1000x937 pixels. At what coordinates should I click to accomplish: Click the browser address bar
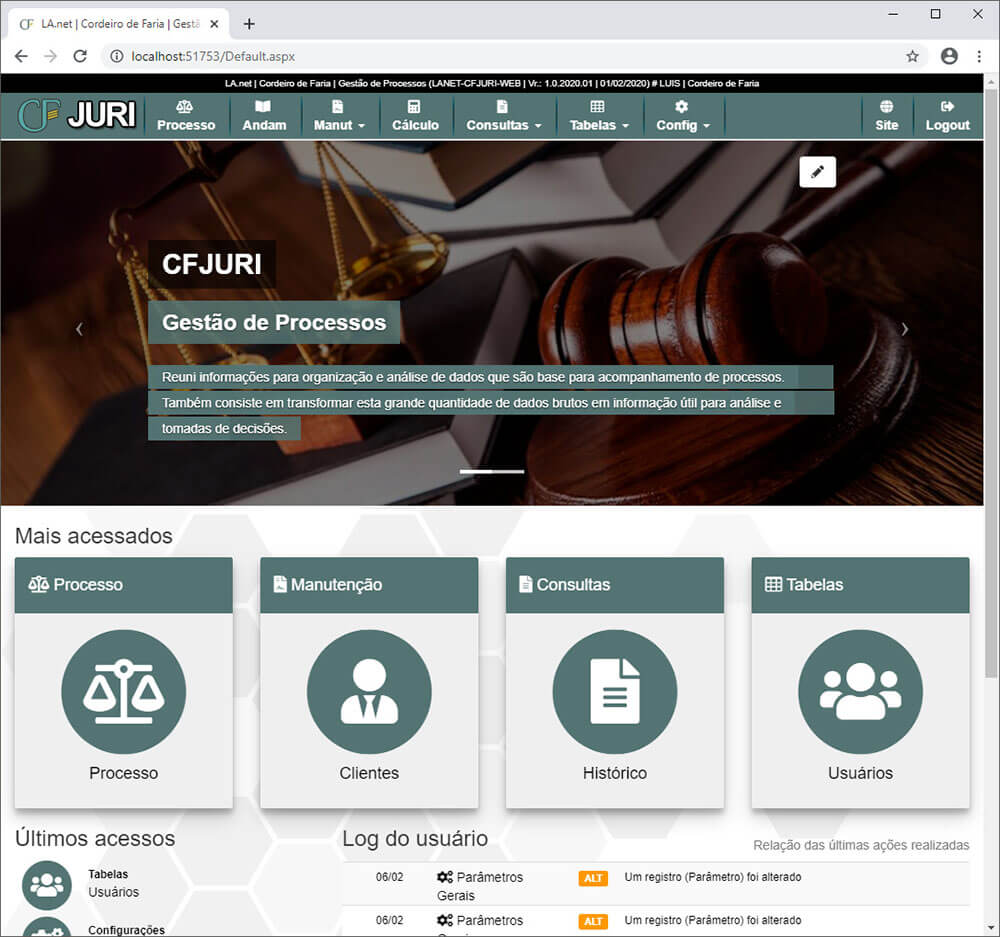point(500,57)
